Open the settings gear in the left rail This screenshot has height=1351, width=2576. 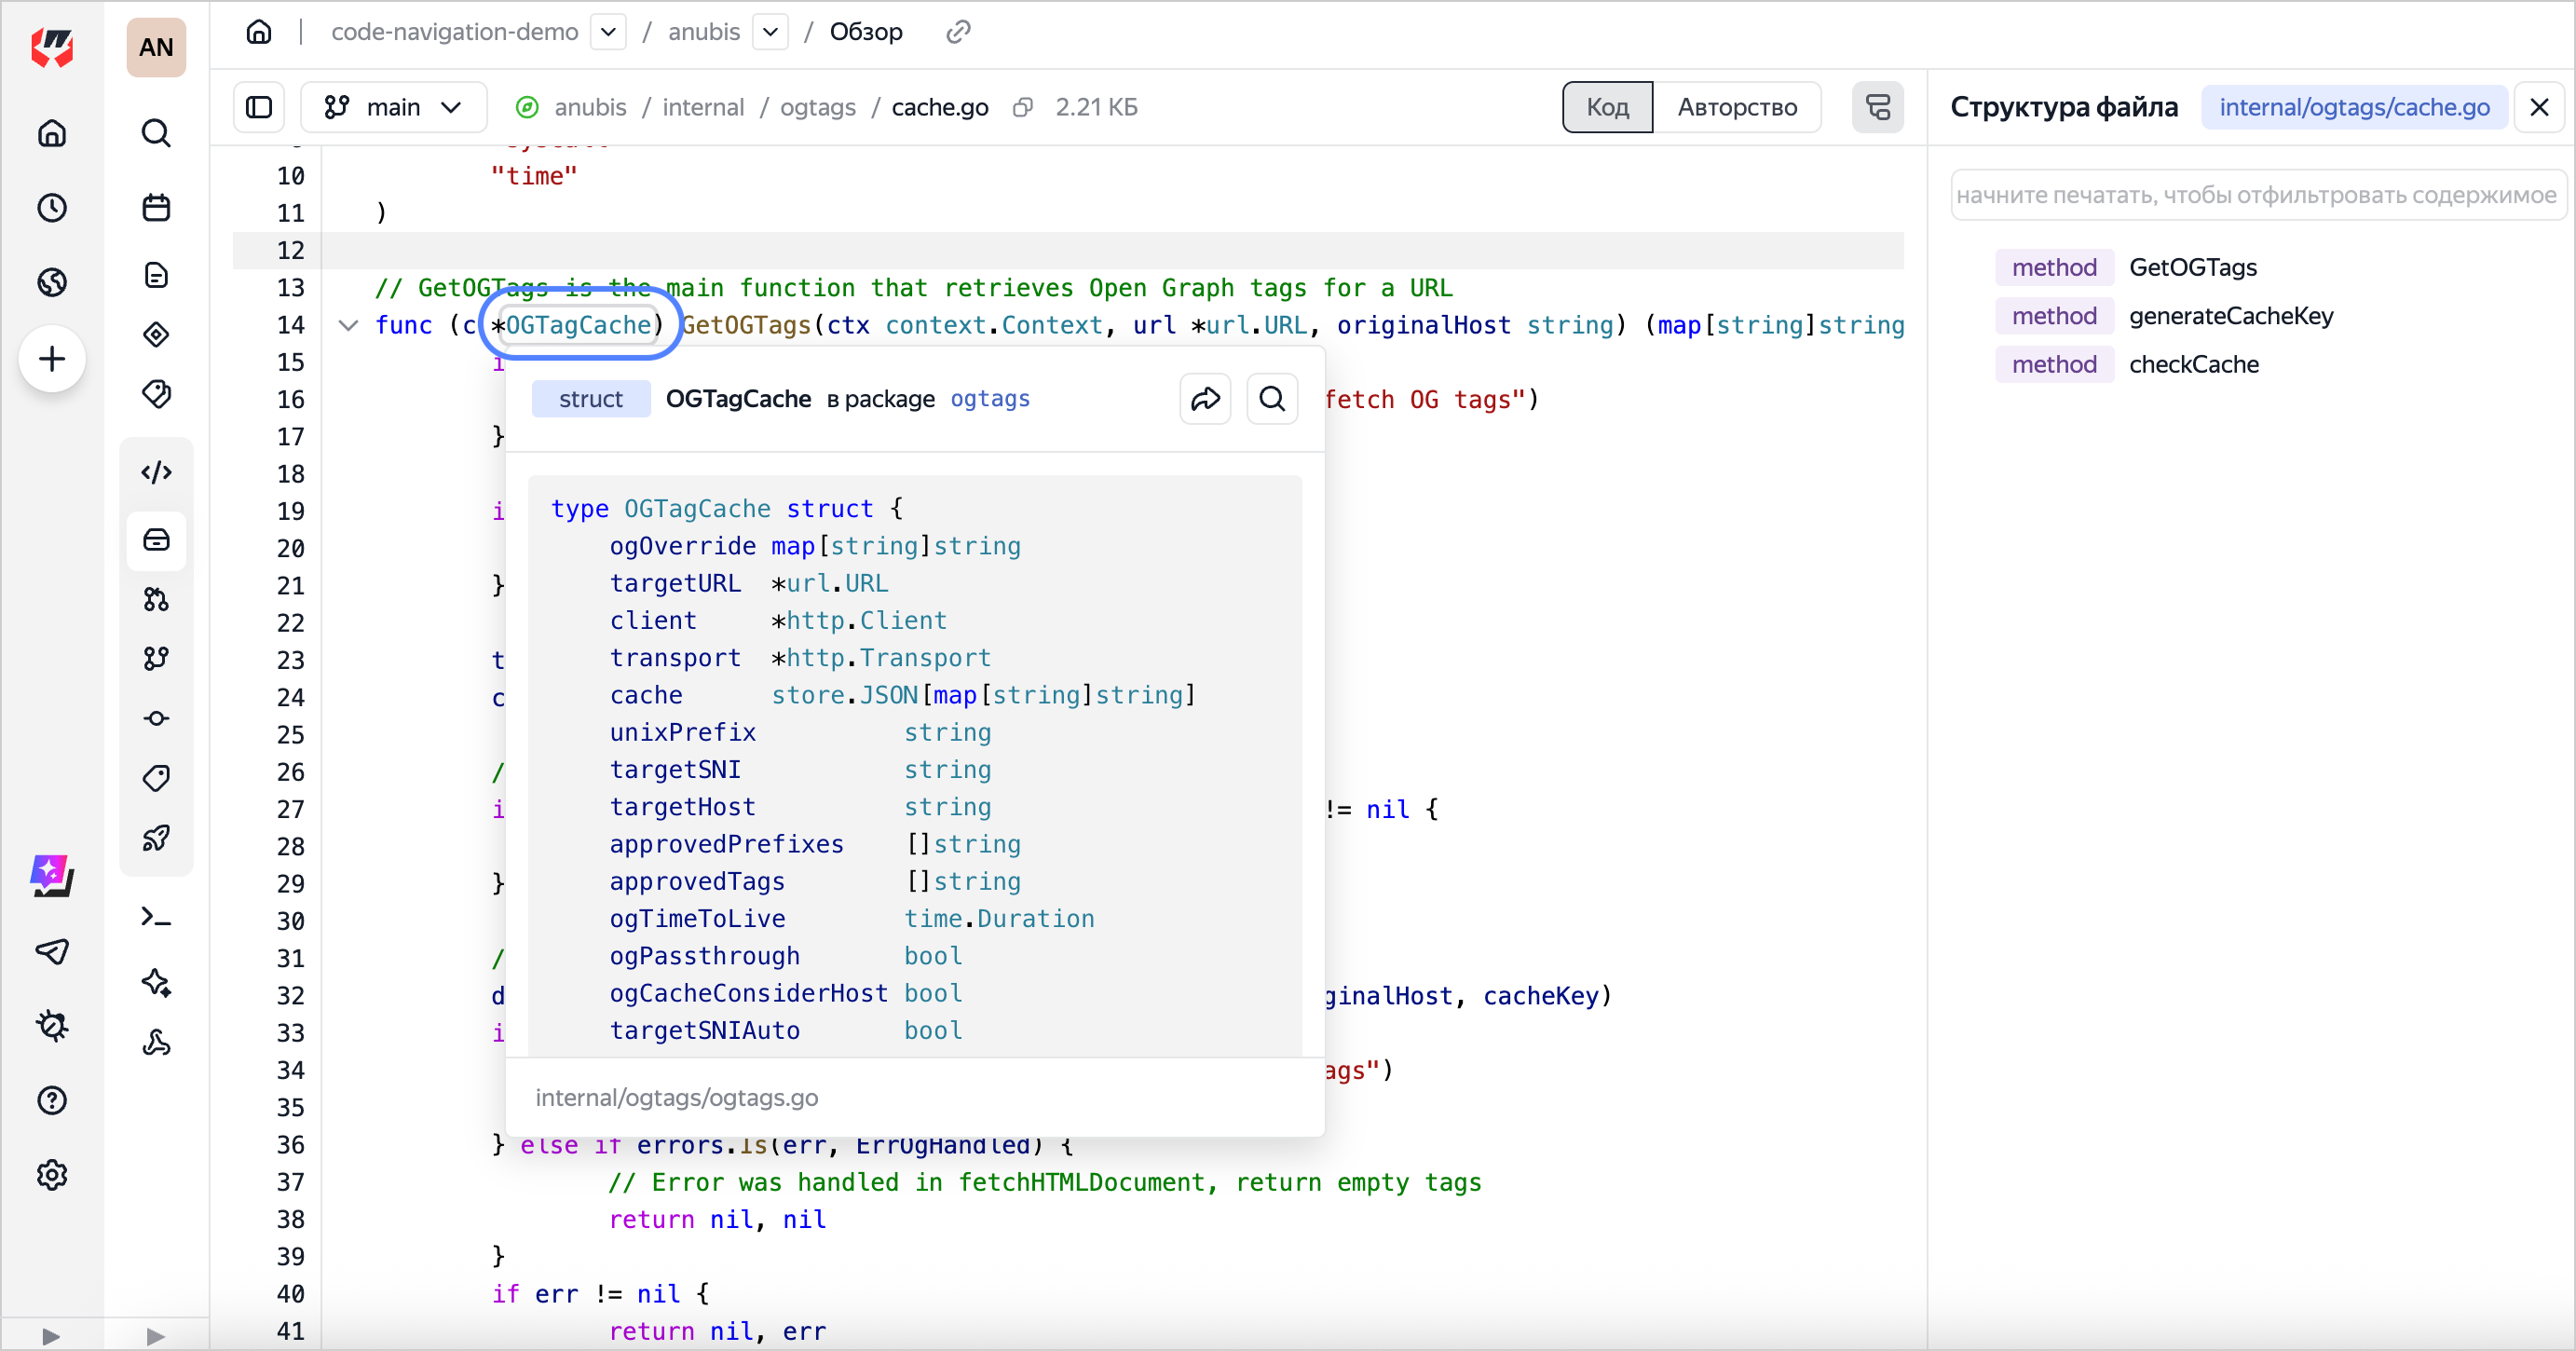coord(52,1175)
